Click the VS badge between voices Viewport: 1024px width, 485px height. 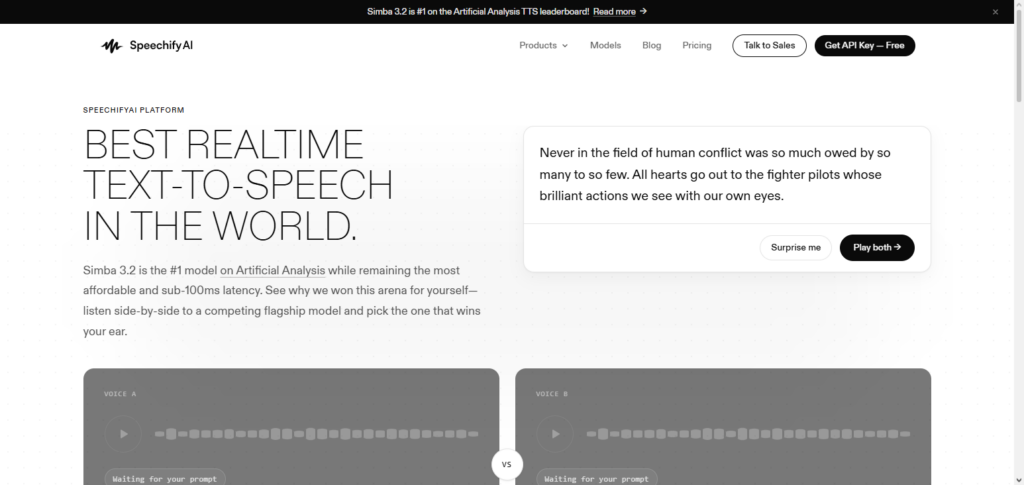pos(507,465)
